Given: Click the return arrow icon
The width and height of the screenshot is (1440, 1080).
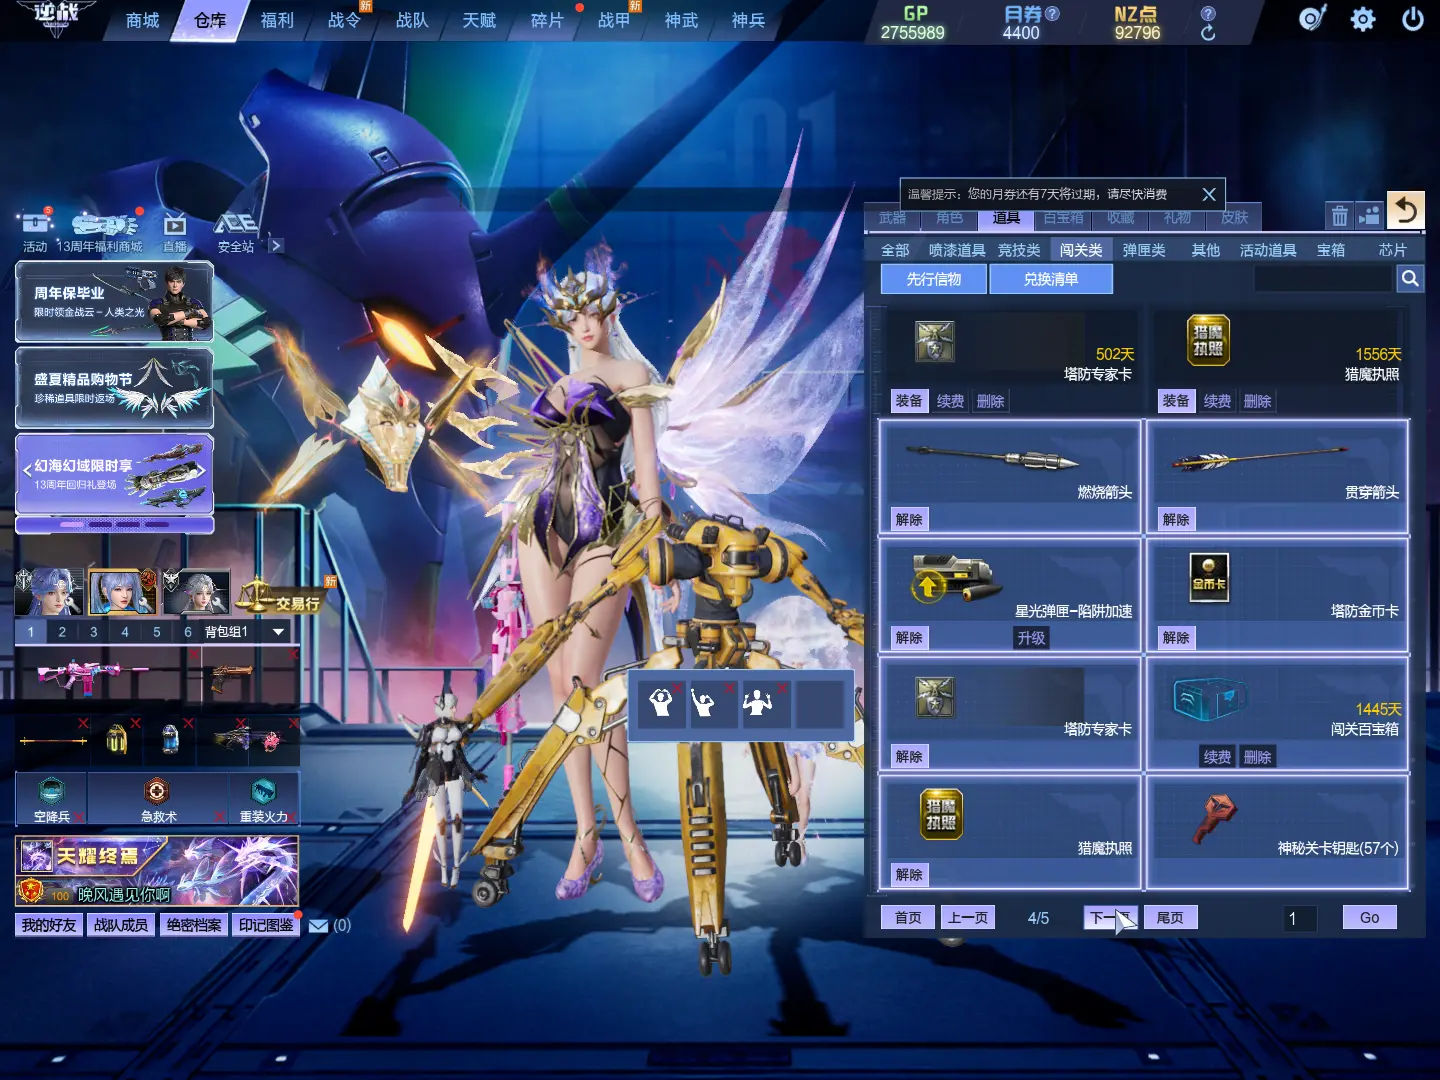Looking at the screenshot, I should coord(1405,210).
